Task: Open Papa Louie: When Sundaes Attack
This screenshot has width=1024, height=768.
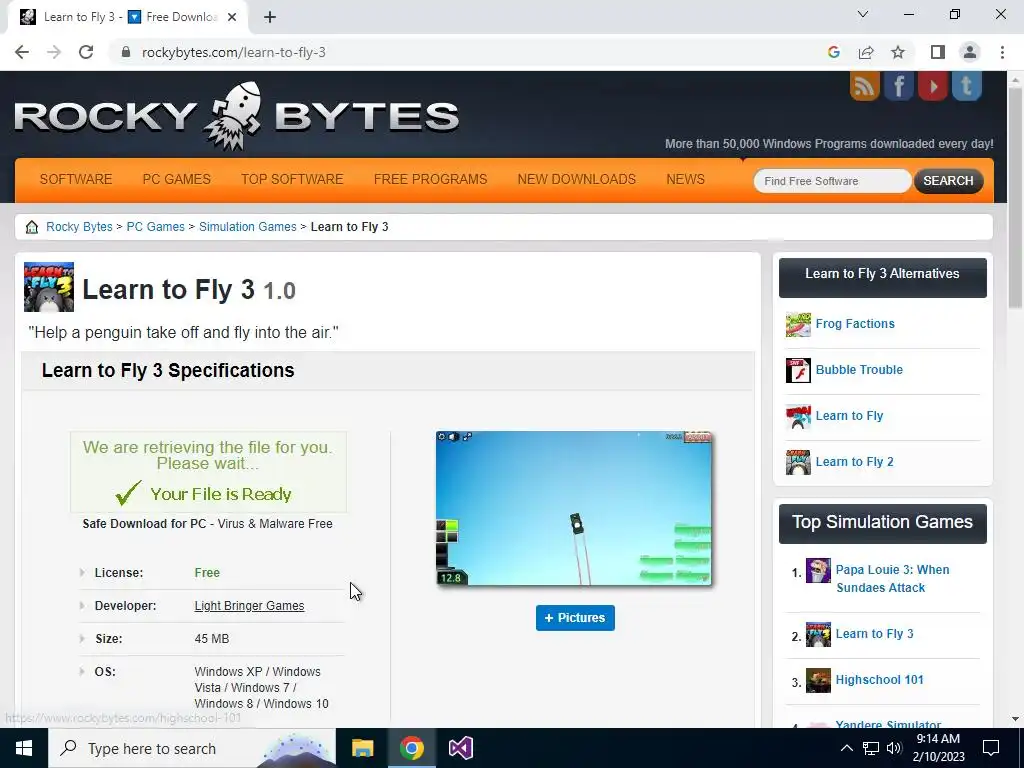Action: 892,579
